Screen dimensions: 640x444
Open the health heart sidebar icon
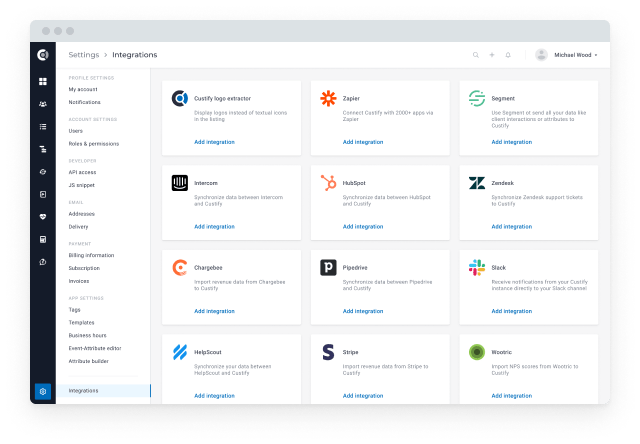click(43, 217)
